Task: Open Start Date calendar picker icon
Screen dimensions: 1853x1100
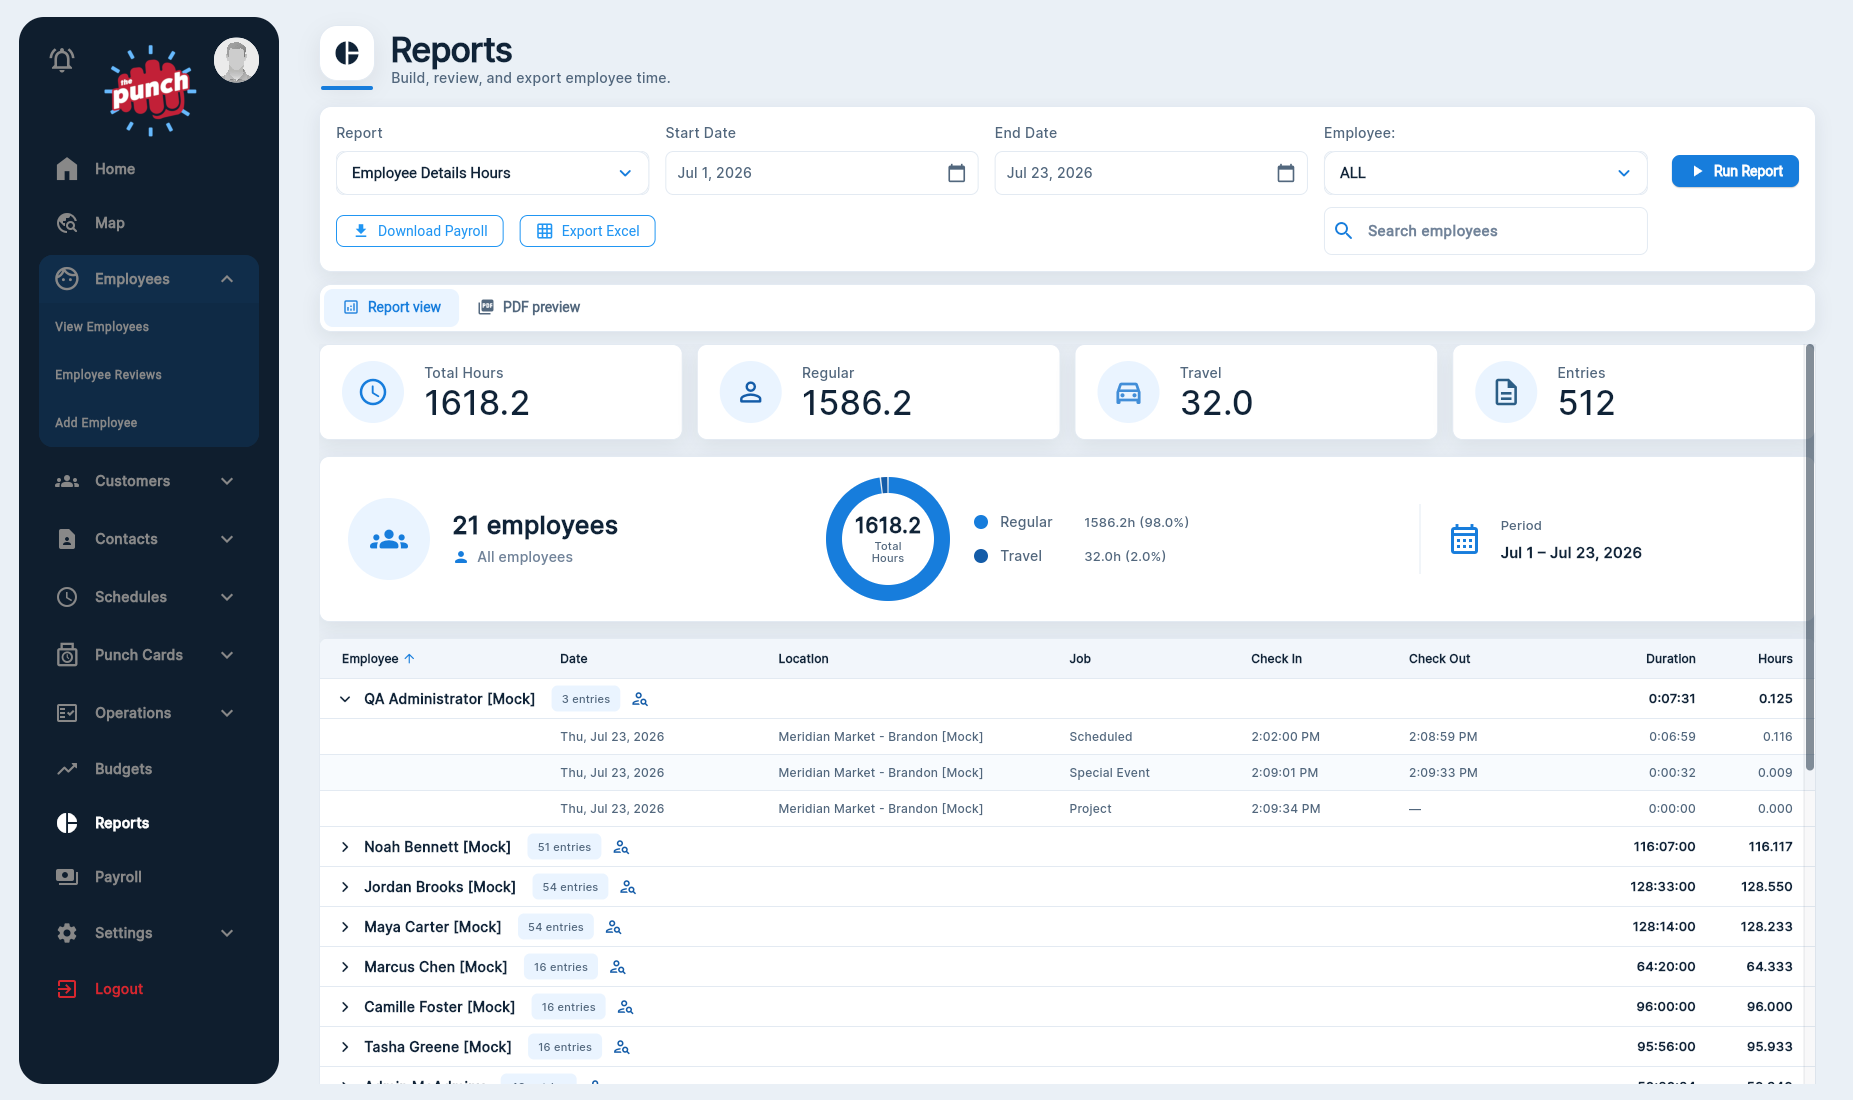Action: tap(956, 173)
